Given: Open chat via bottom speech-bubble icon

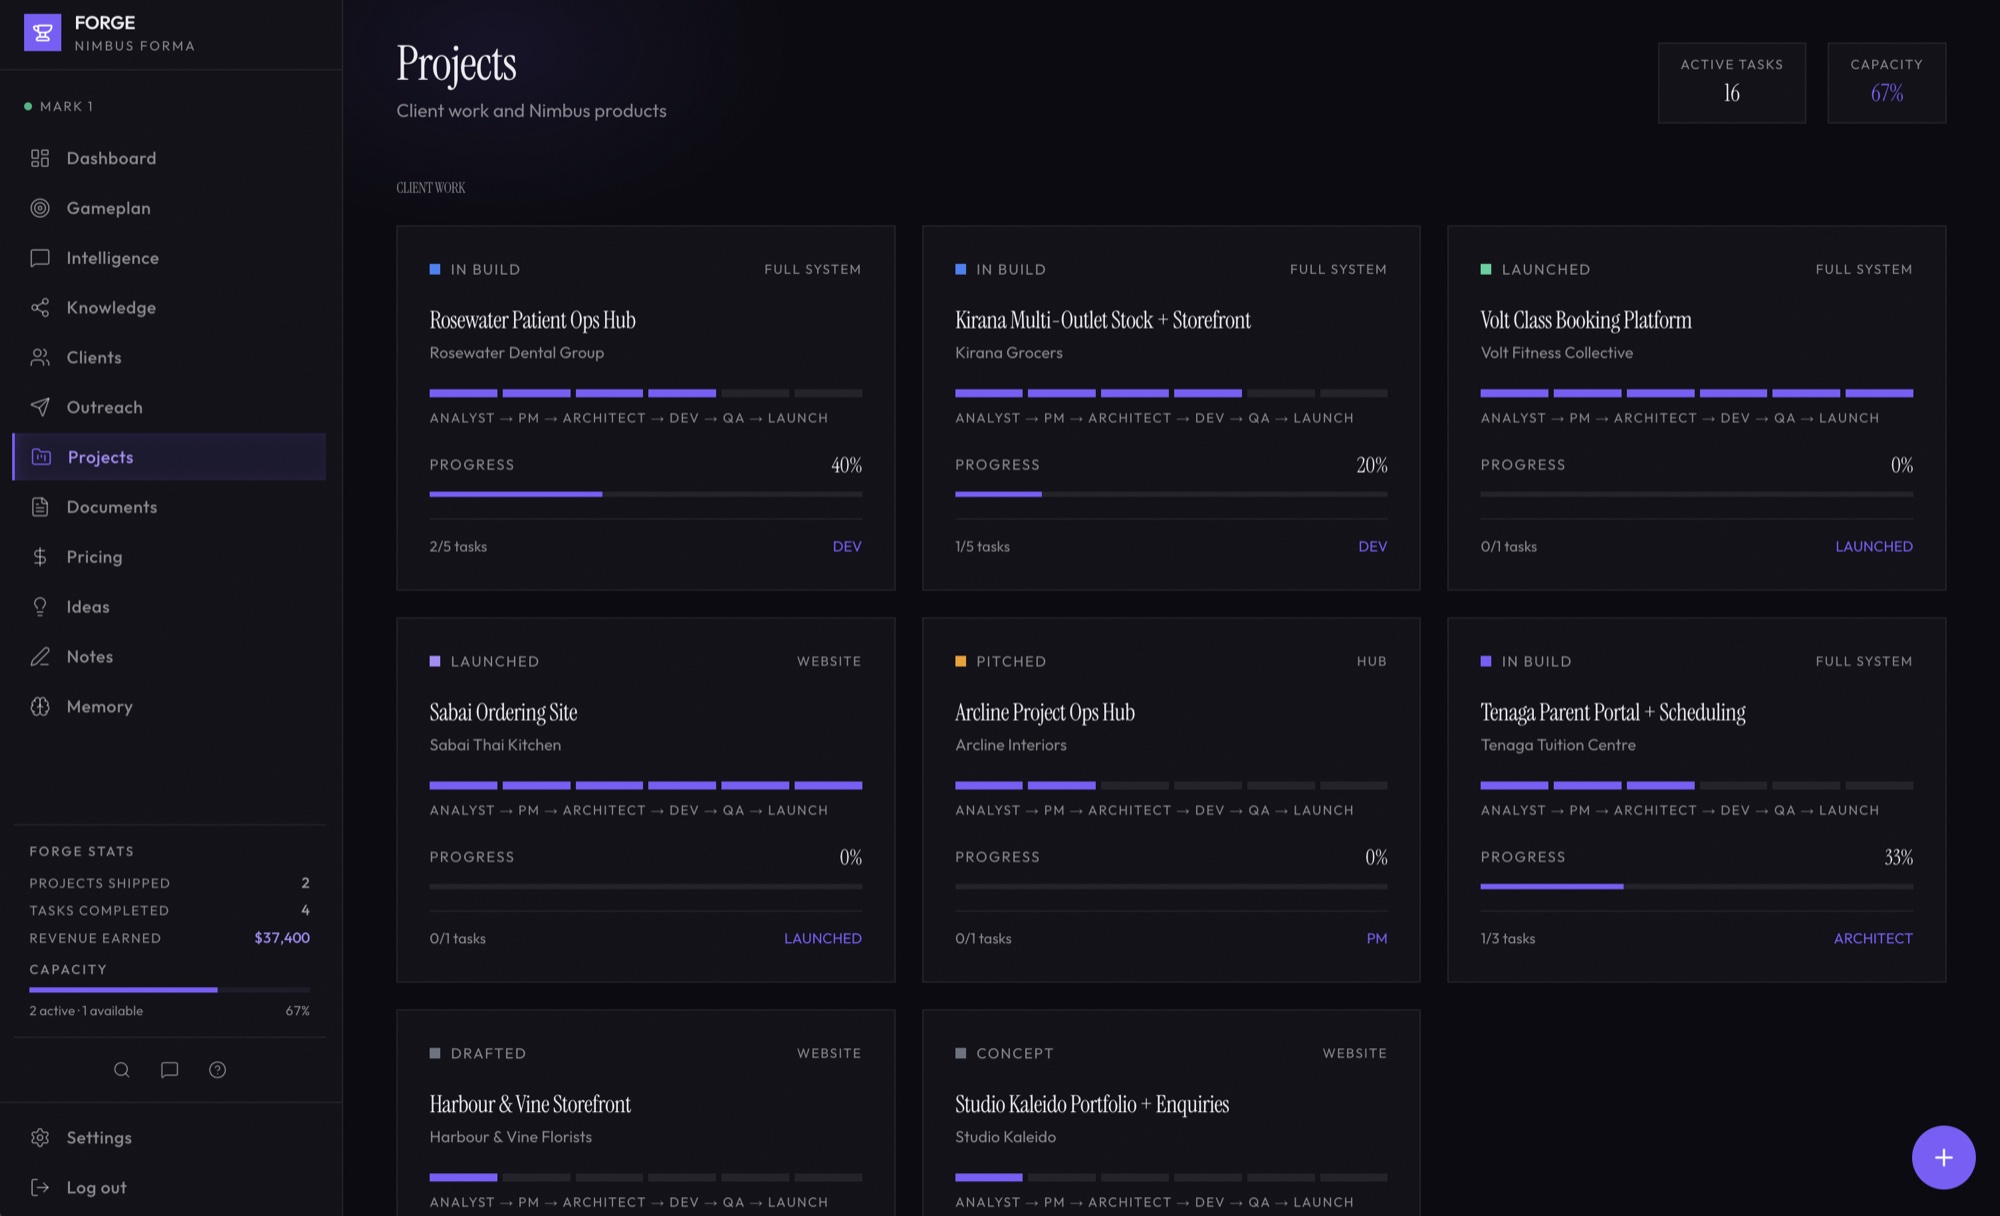Looking at the screenshot, I should click(170, 1070).
